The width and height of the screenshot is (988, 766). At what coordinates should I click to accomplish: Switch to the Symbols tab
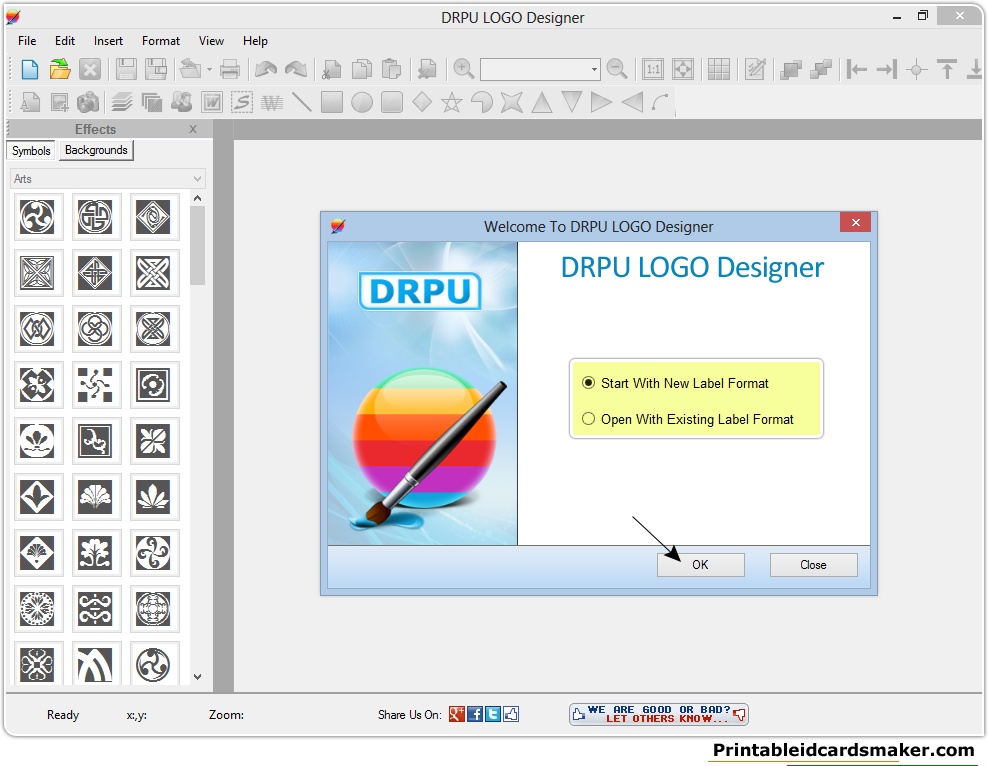(31, 151)
